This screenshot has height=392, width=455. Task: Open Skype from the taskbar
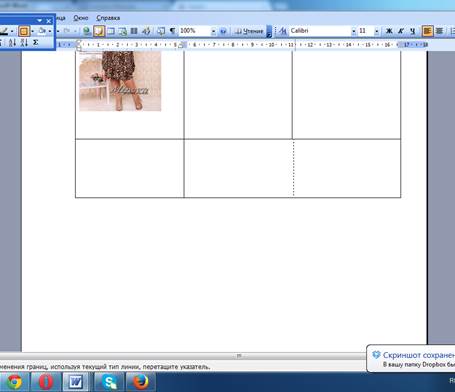tap(109, 382)
